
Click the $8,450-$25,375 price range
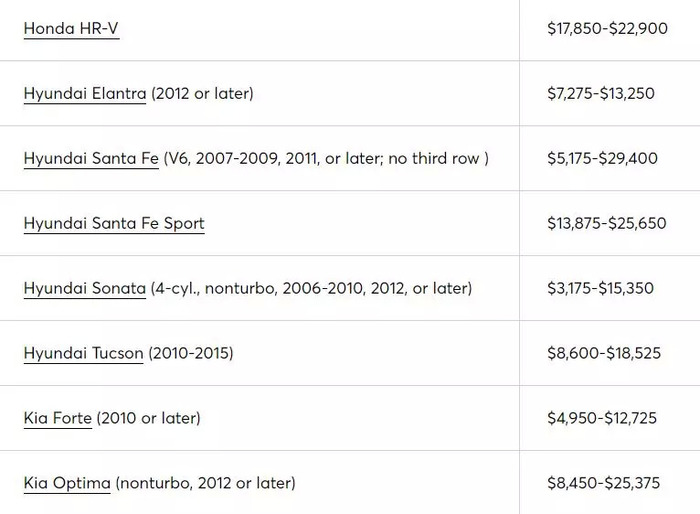(604, 483)
